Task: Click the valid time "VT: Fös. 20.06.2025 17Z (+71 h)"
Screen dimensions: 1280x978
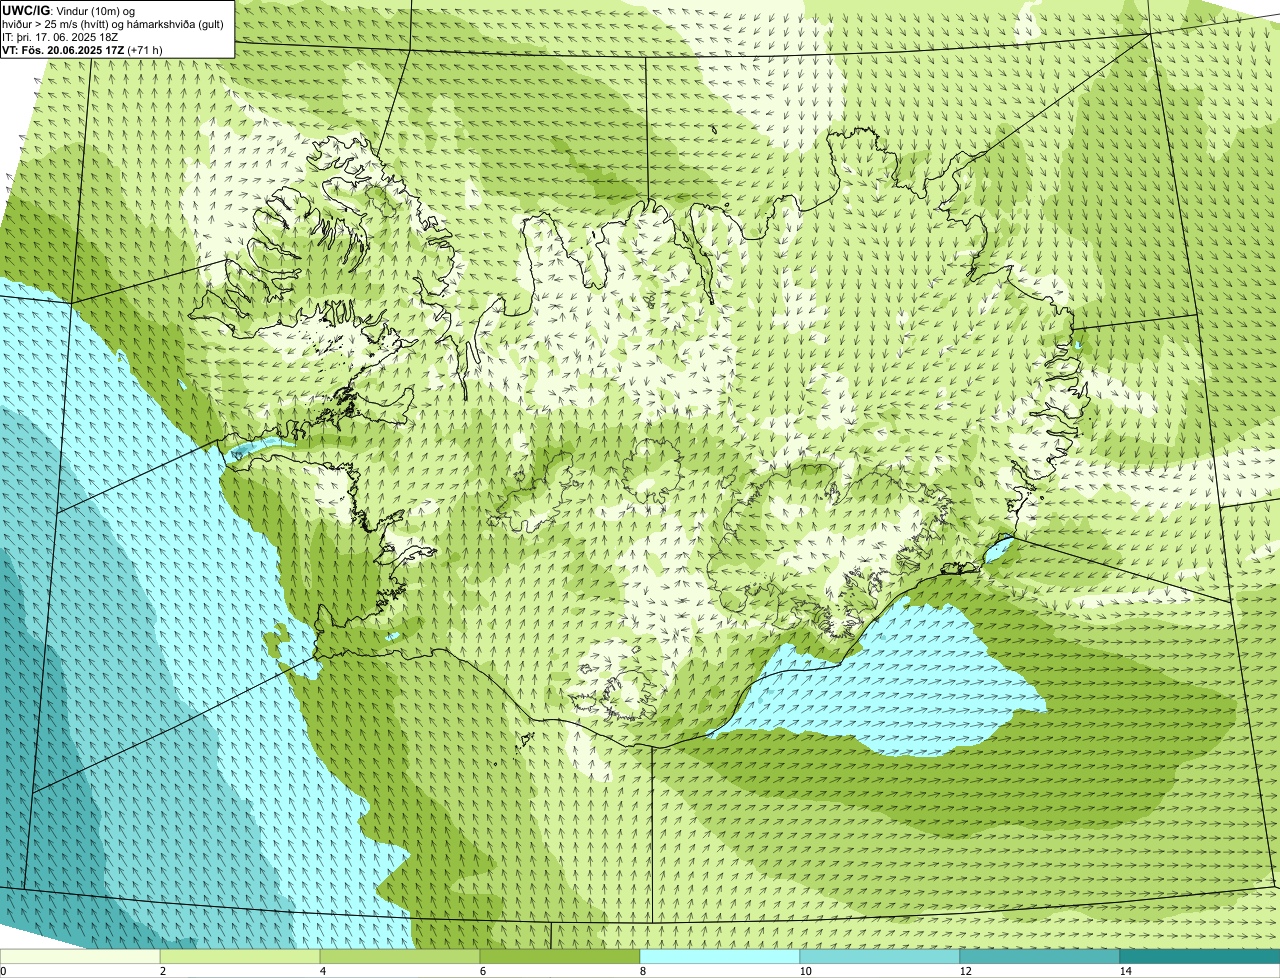Action: (x=82, y=50)
